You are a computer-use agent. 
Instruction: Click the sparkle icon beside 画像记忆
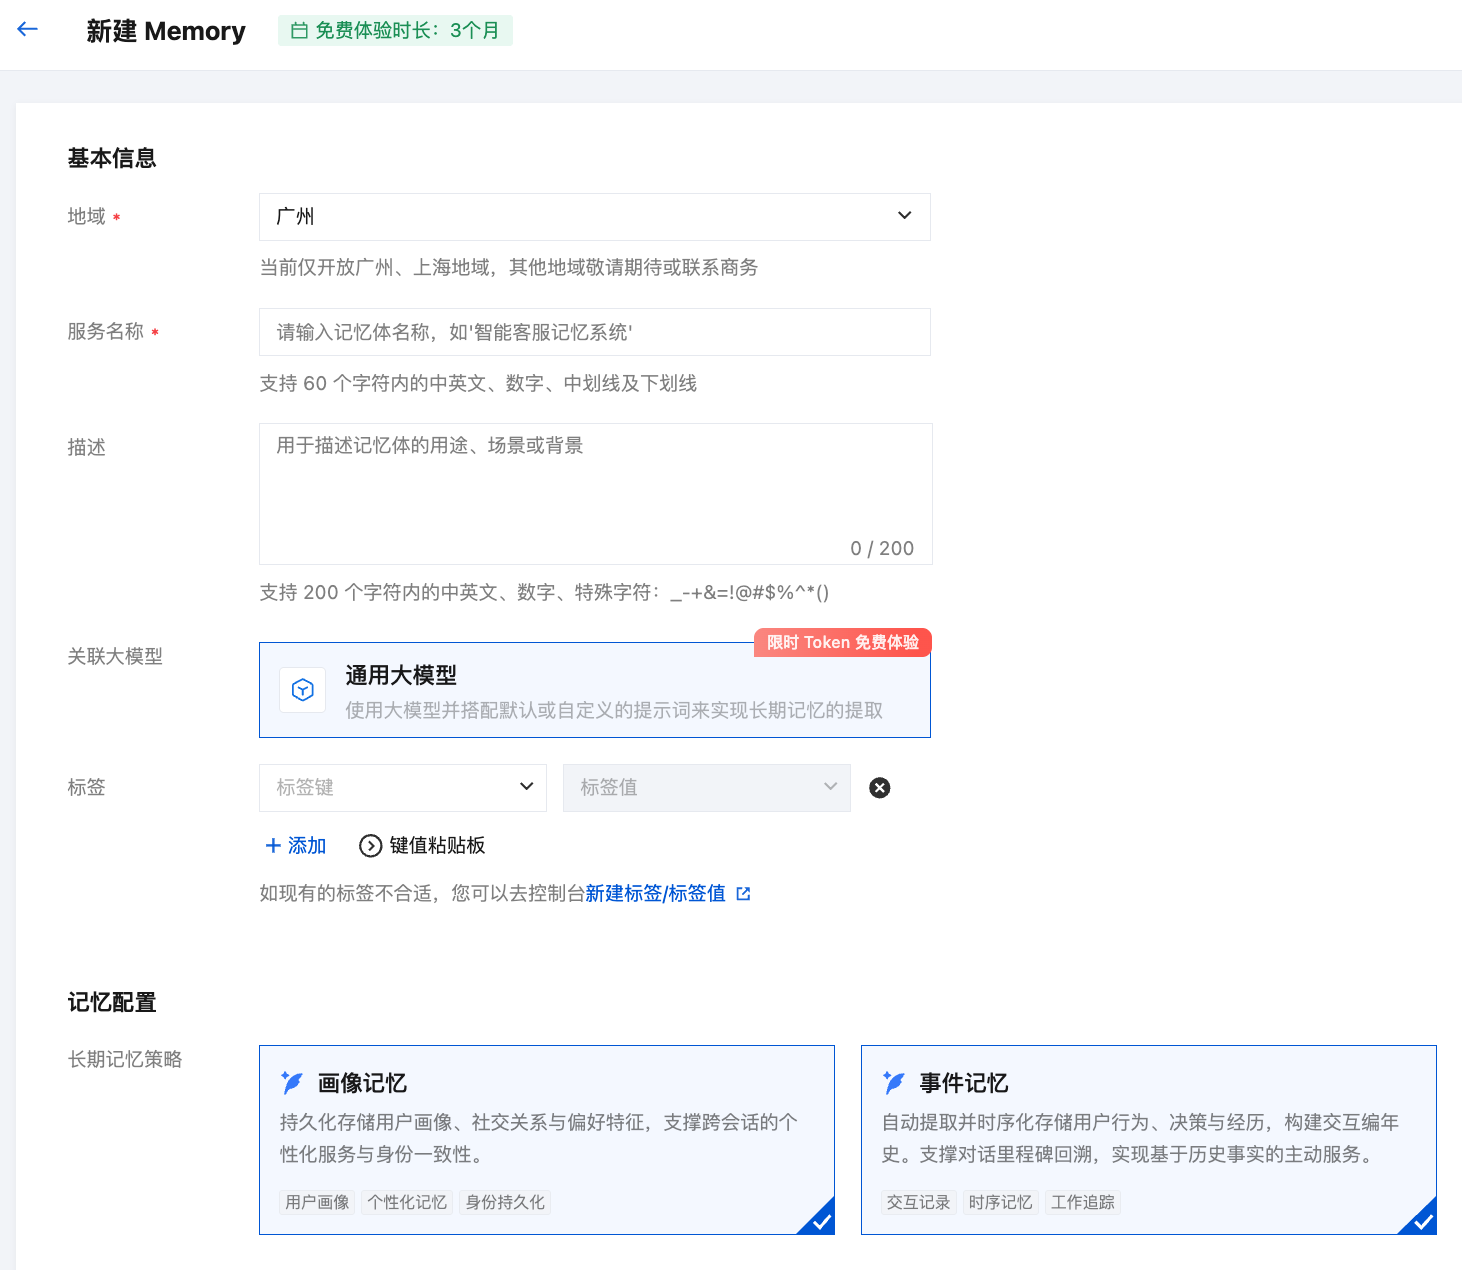292,1082
